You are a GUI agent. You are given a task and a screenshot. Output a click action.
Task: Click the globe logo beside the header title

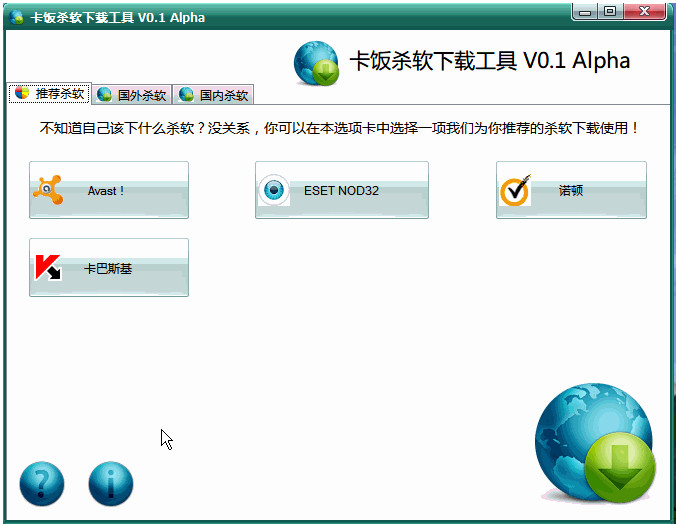pos(316,63)
